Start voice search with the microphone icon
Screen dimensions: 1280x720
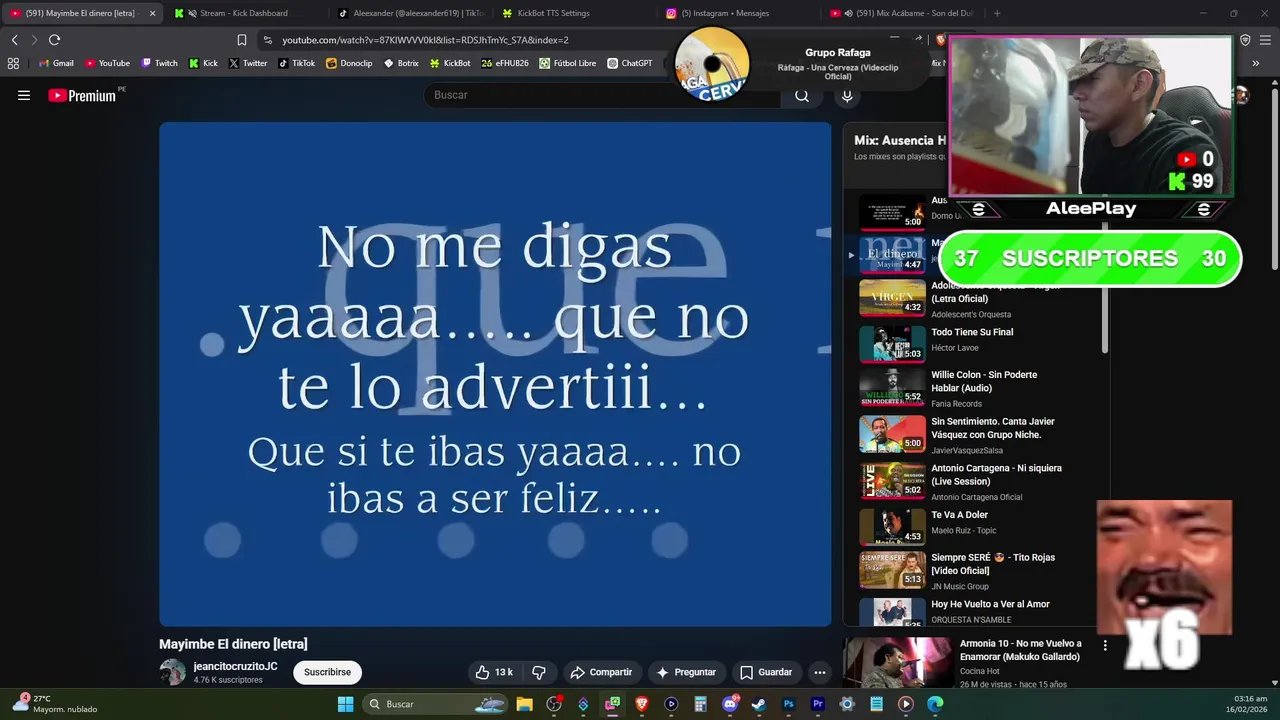pos(847,95)
